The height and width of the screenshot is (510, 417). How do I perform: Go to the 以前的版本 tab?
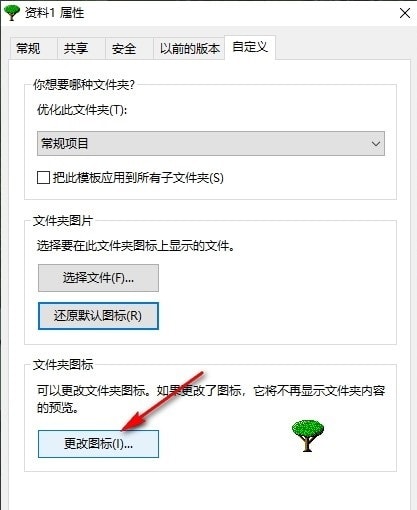click(190, 49)
